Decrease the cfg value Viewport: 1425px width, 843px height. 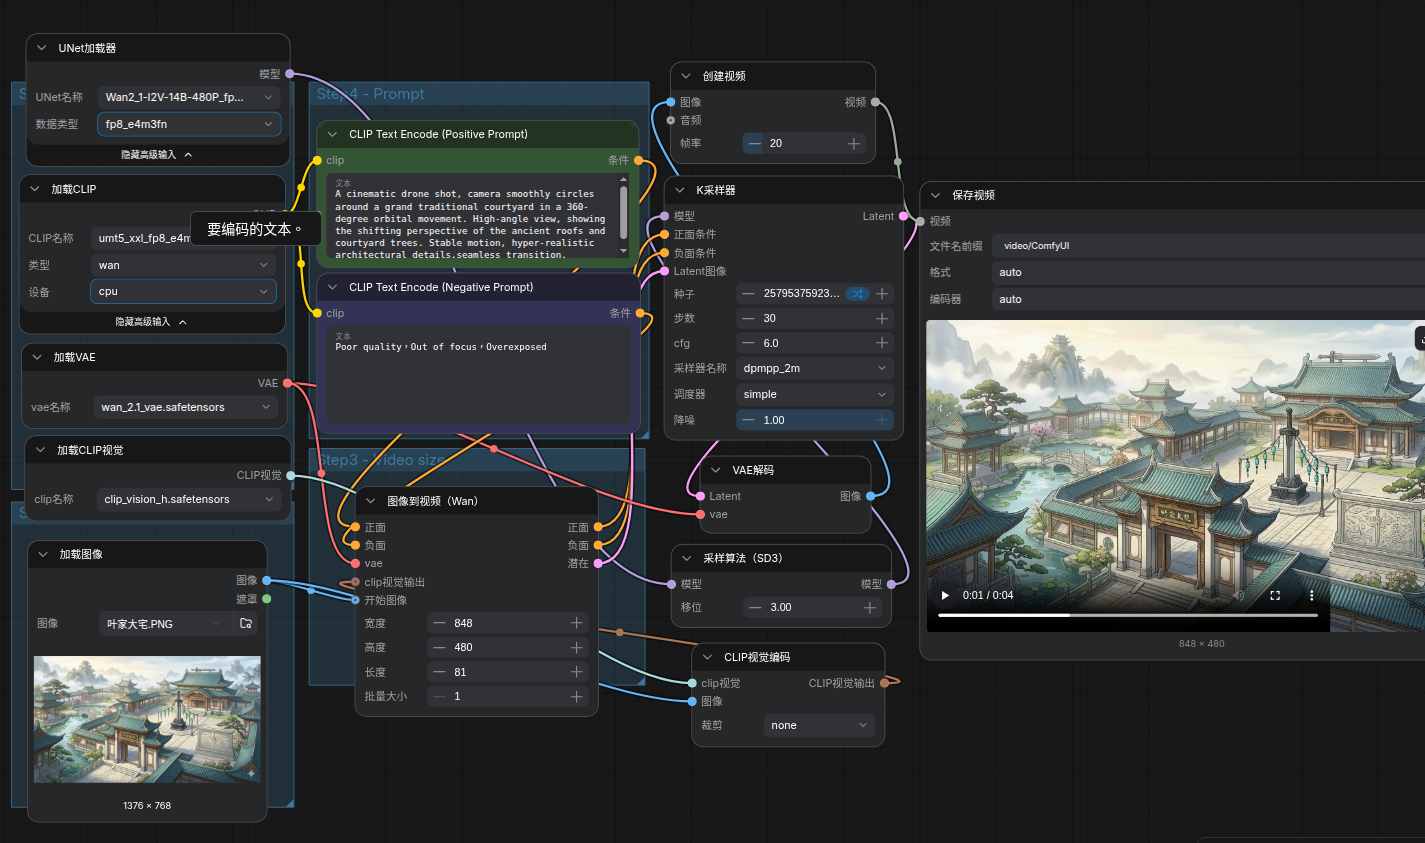[747, 343]
